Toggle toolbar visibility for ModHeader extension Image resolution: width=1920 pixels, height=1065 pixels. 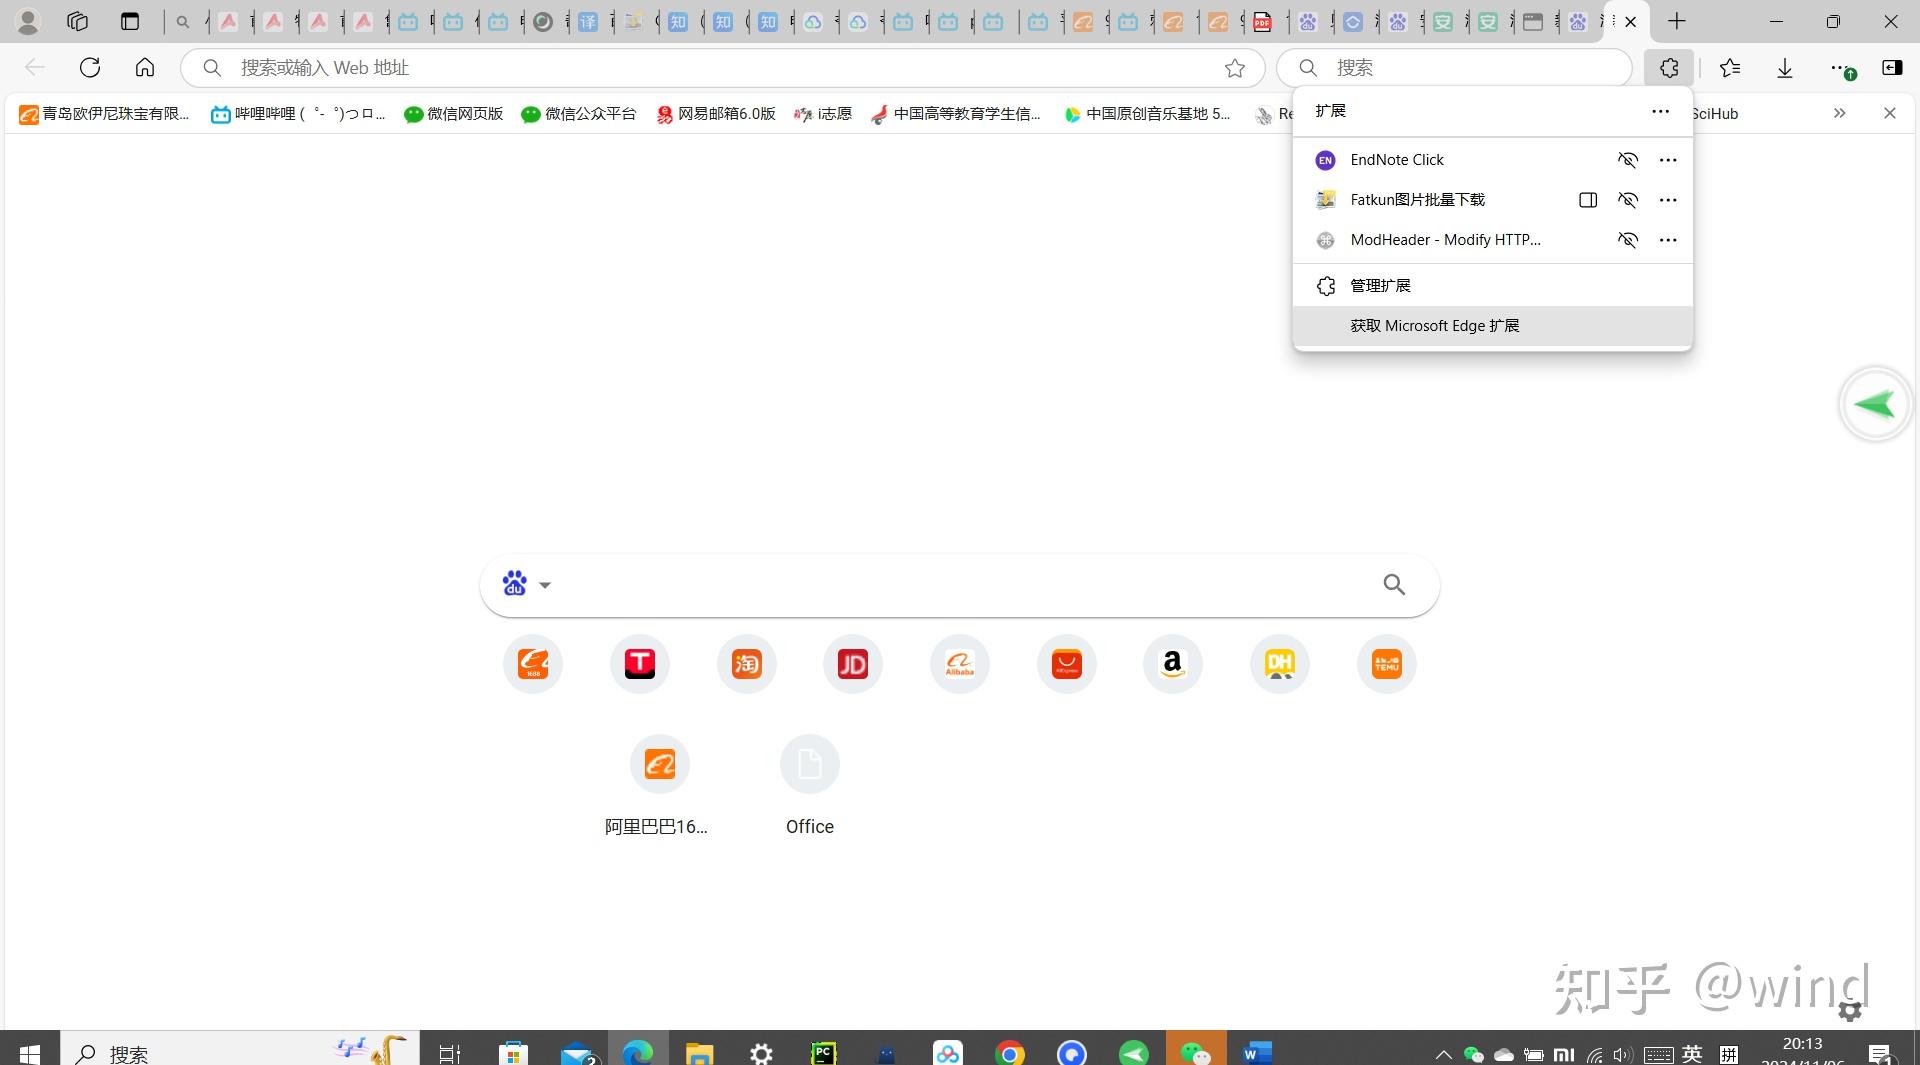1628,240
